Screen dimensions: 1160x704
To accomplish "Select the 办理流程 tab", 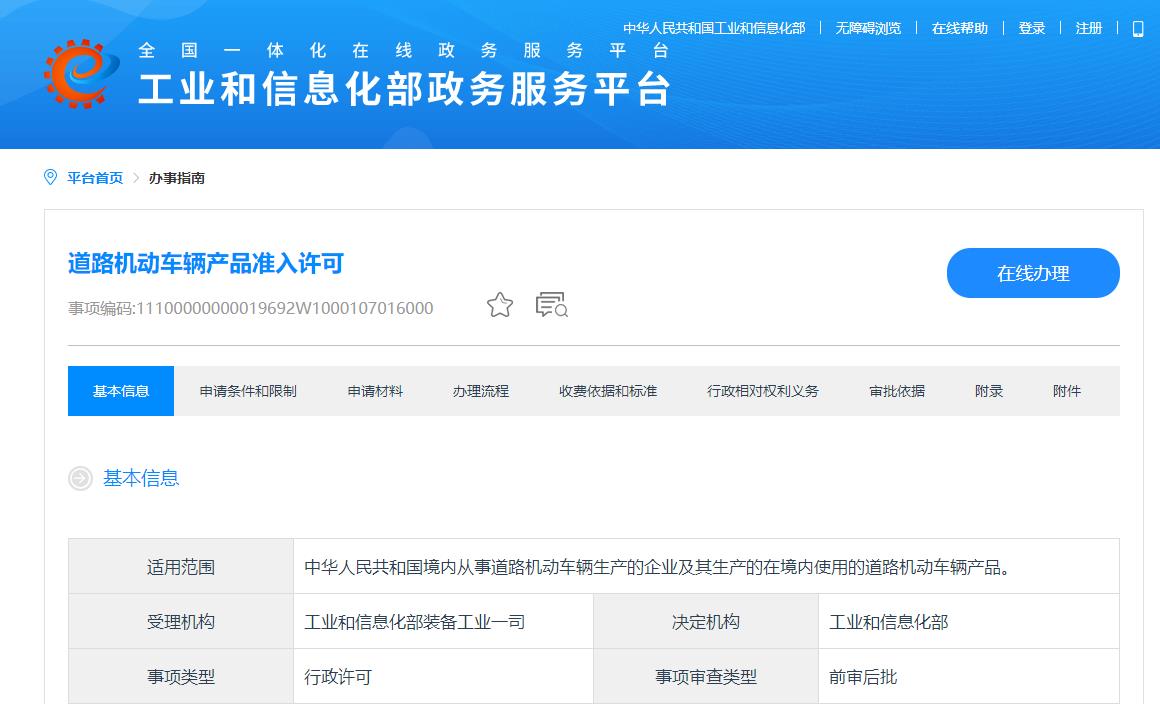I will [x=481, y=391].
